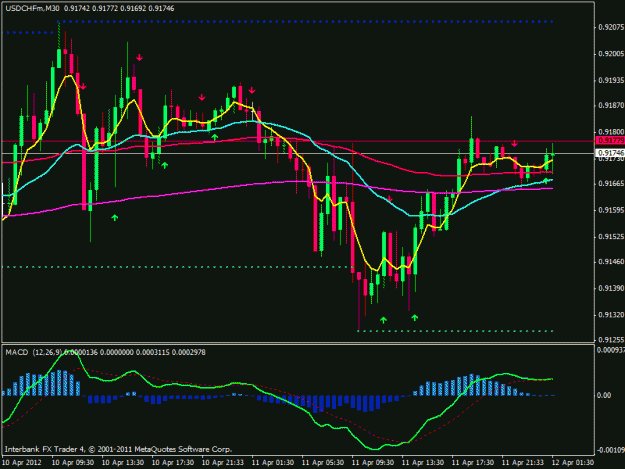Click the 0.91595 price axis label
The height and width of the screenshot is (469, 625).
(611, 210)
